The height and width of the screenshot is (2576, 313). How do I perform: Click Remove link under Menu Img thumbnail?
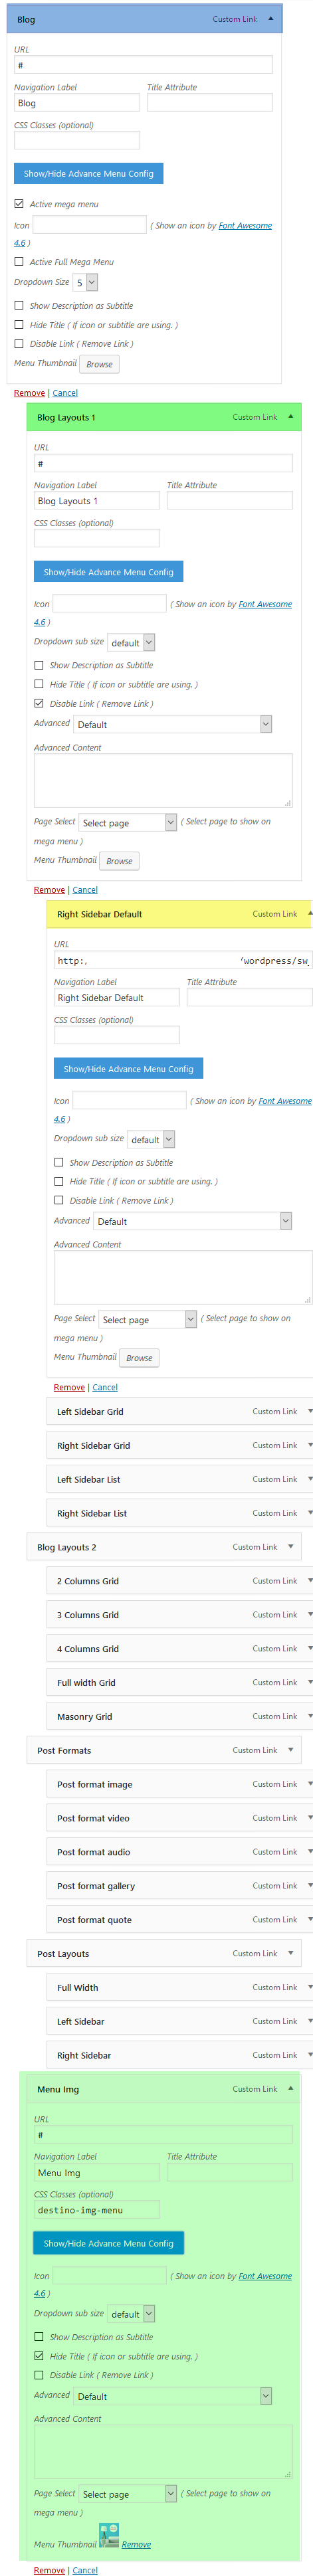(x=136, y=2544)
